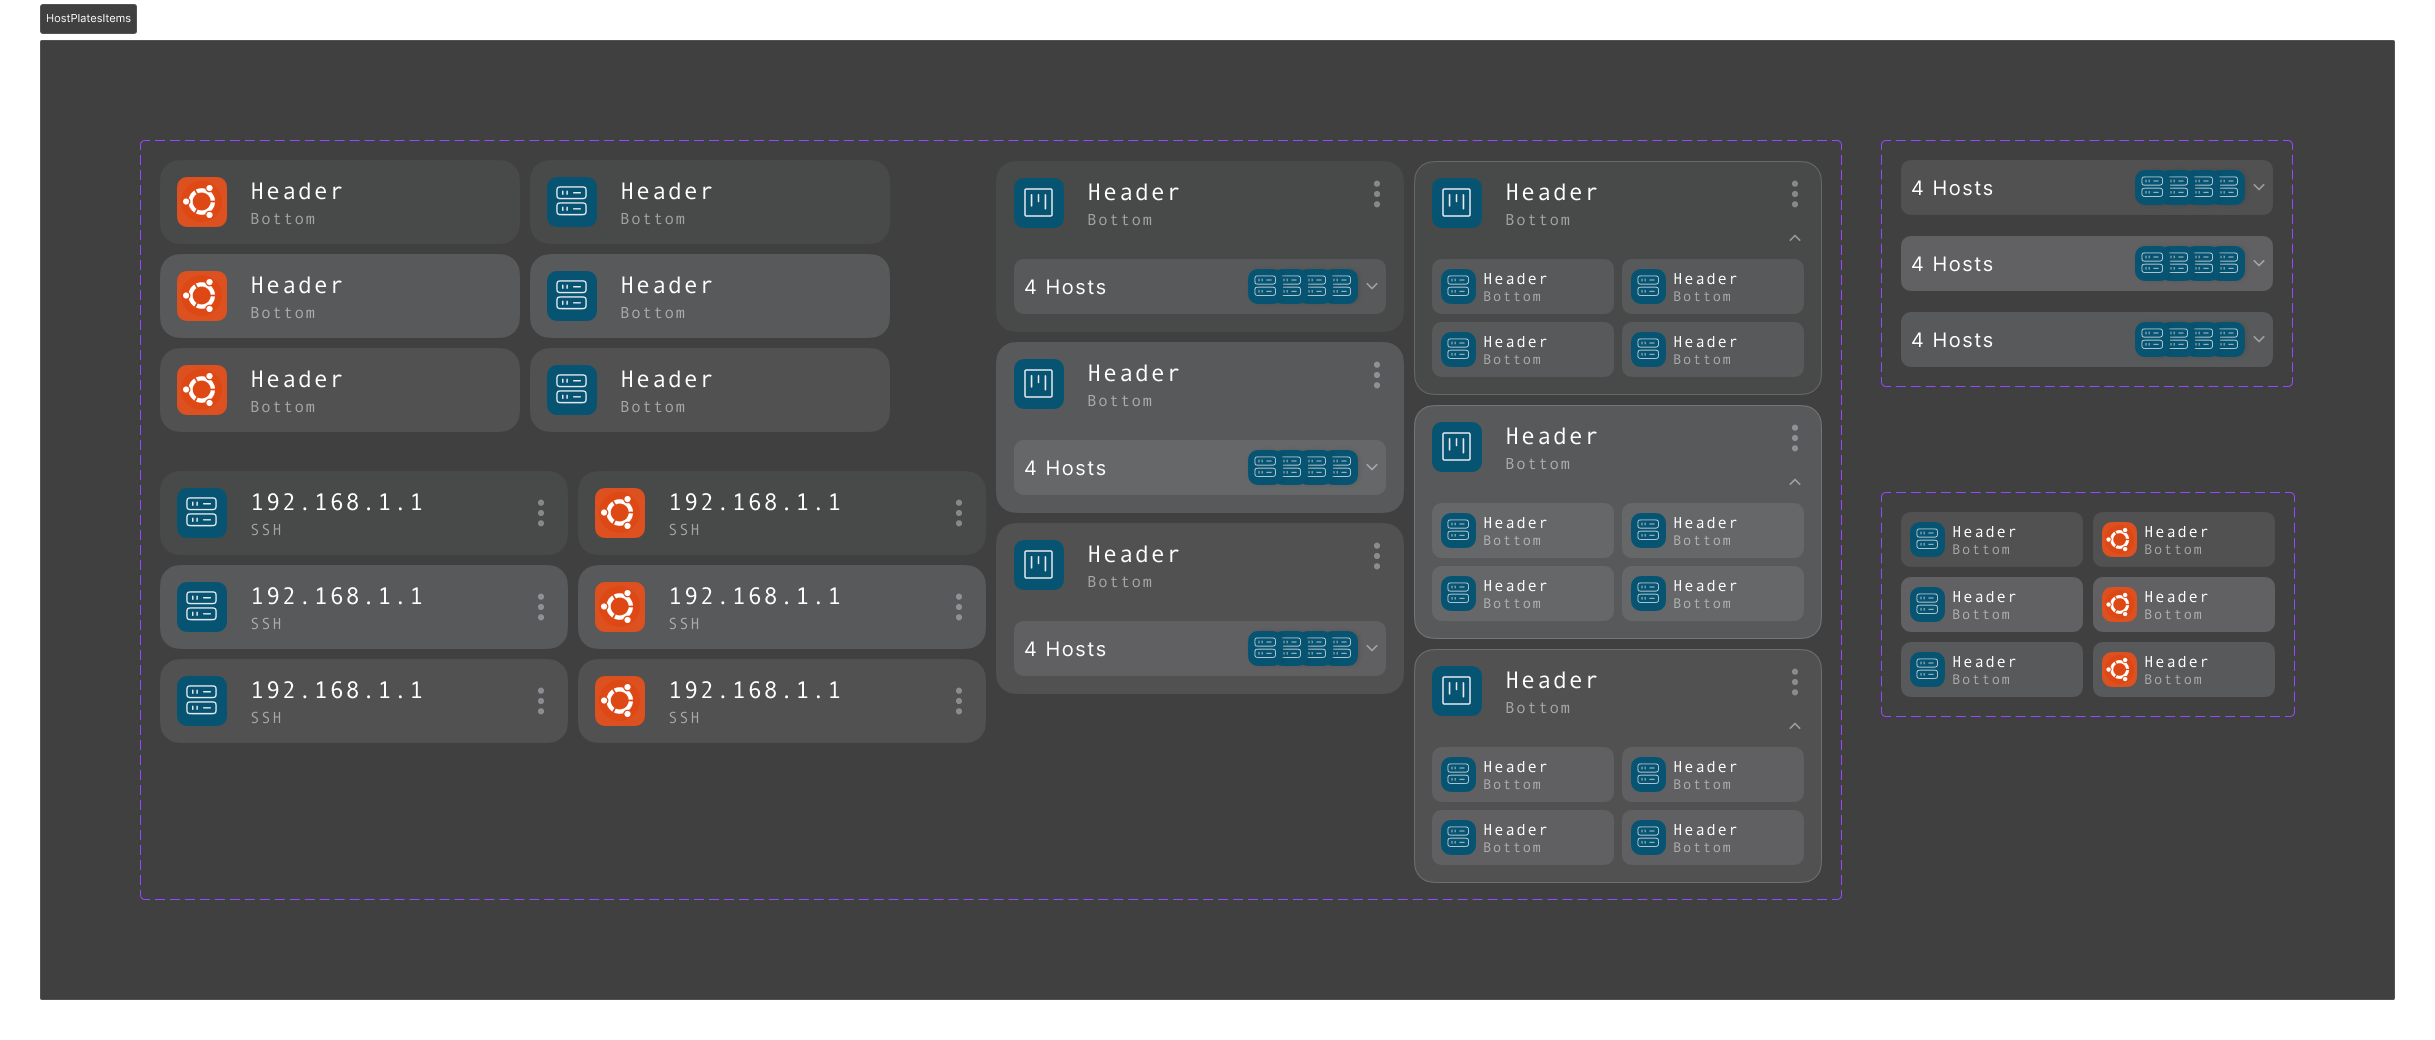Image resolution: width=2435 pixels, height=1040 pixels.
Task: Click the server icon on the first 192.168.1.1 row
Action: click(202, 513)
